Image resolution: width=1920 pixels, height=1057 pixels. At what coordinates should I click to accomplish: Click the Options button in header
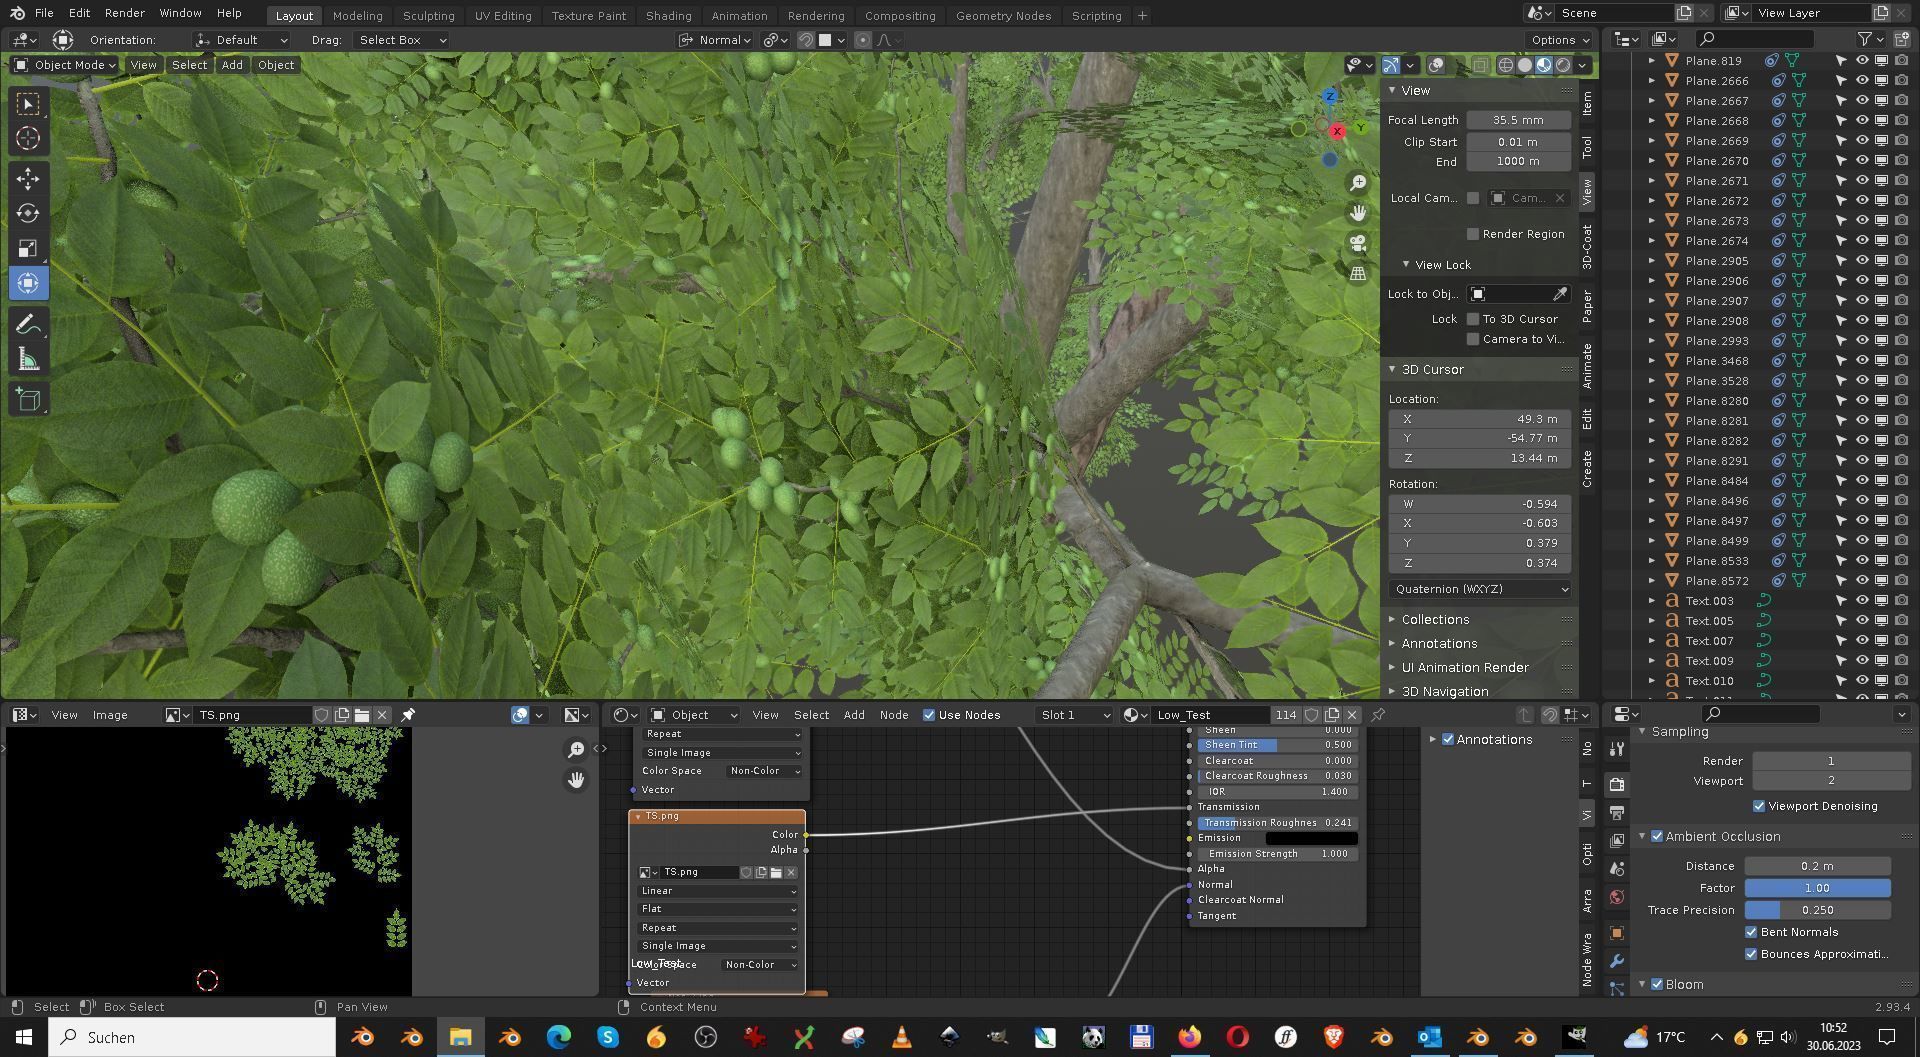1559,40
